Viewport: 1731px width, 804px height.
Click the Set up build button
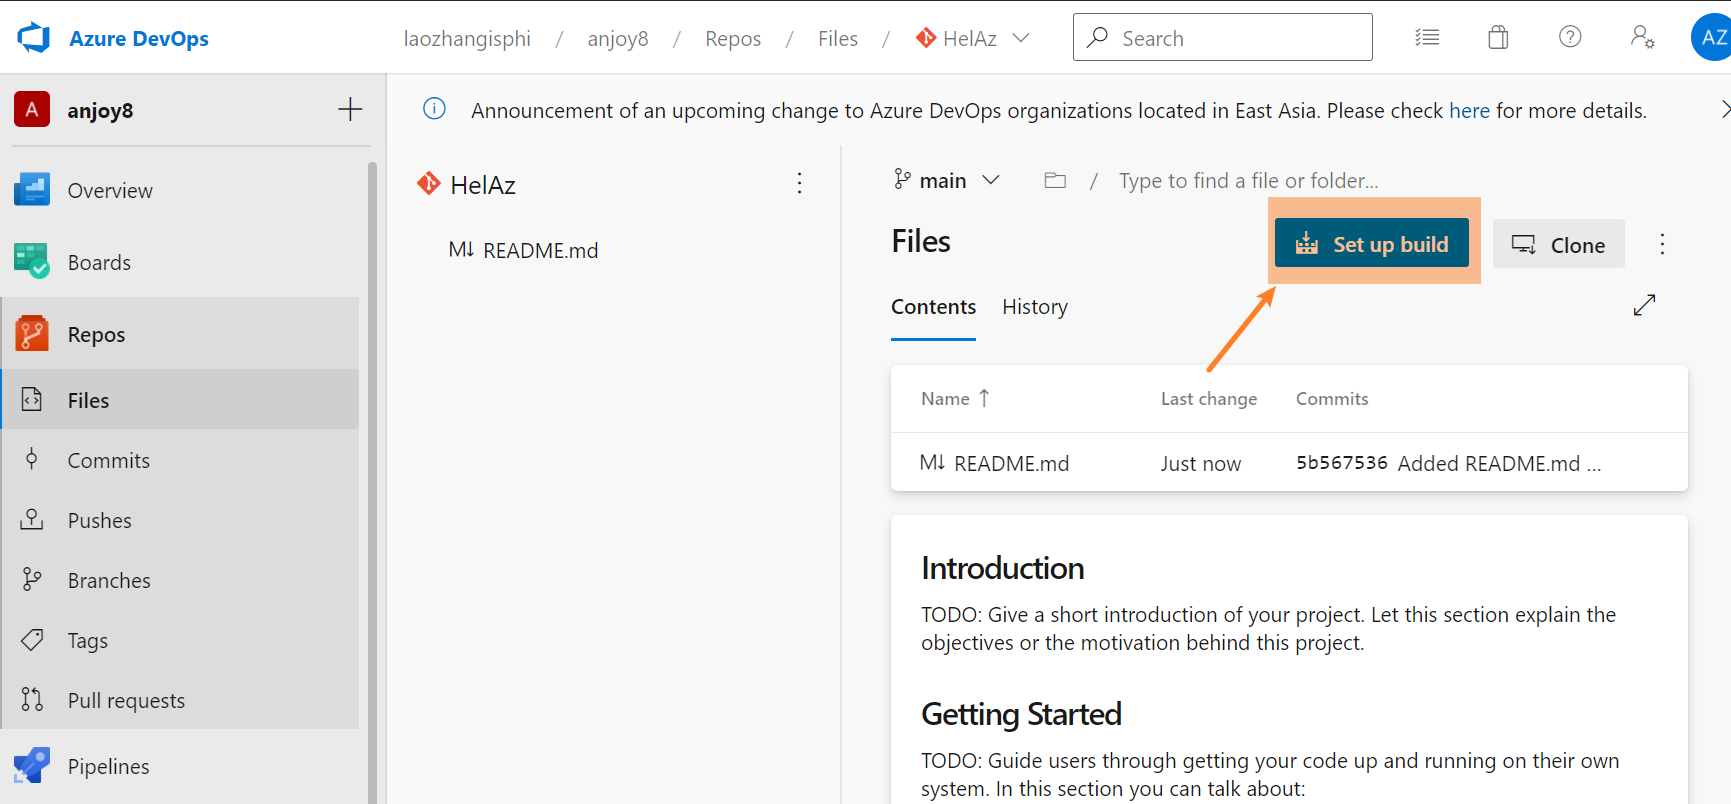pos(1372,243)
